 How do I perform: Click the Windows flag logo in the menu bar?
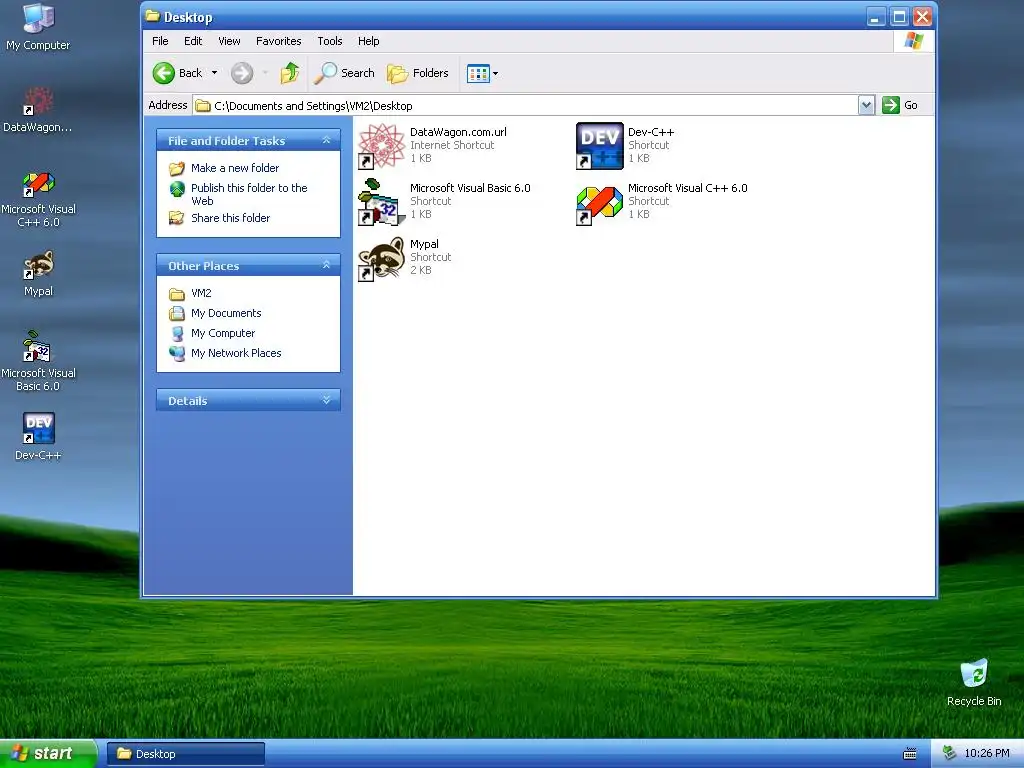pyautogui.click(x=914, y=41)
